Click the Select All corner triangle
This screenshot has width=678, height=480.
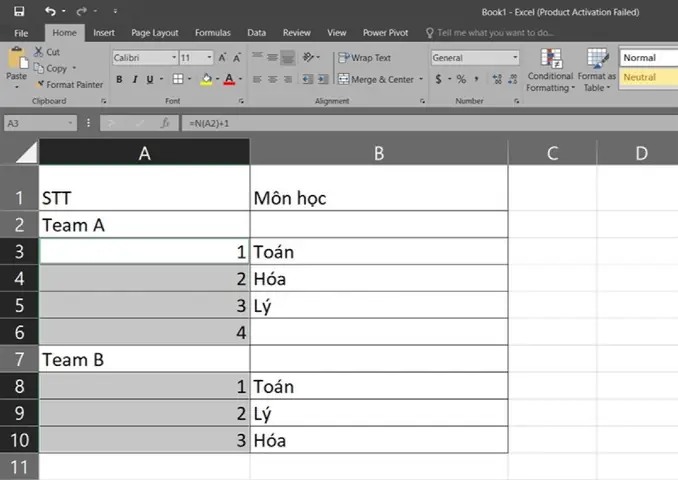pos(26,153)
